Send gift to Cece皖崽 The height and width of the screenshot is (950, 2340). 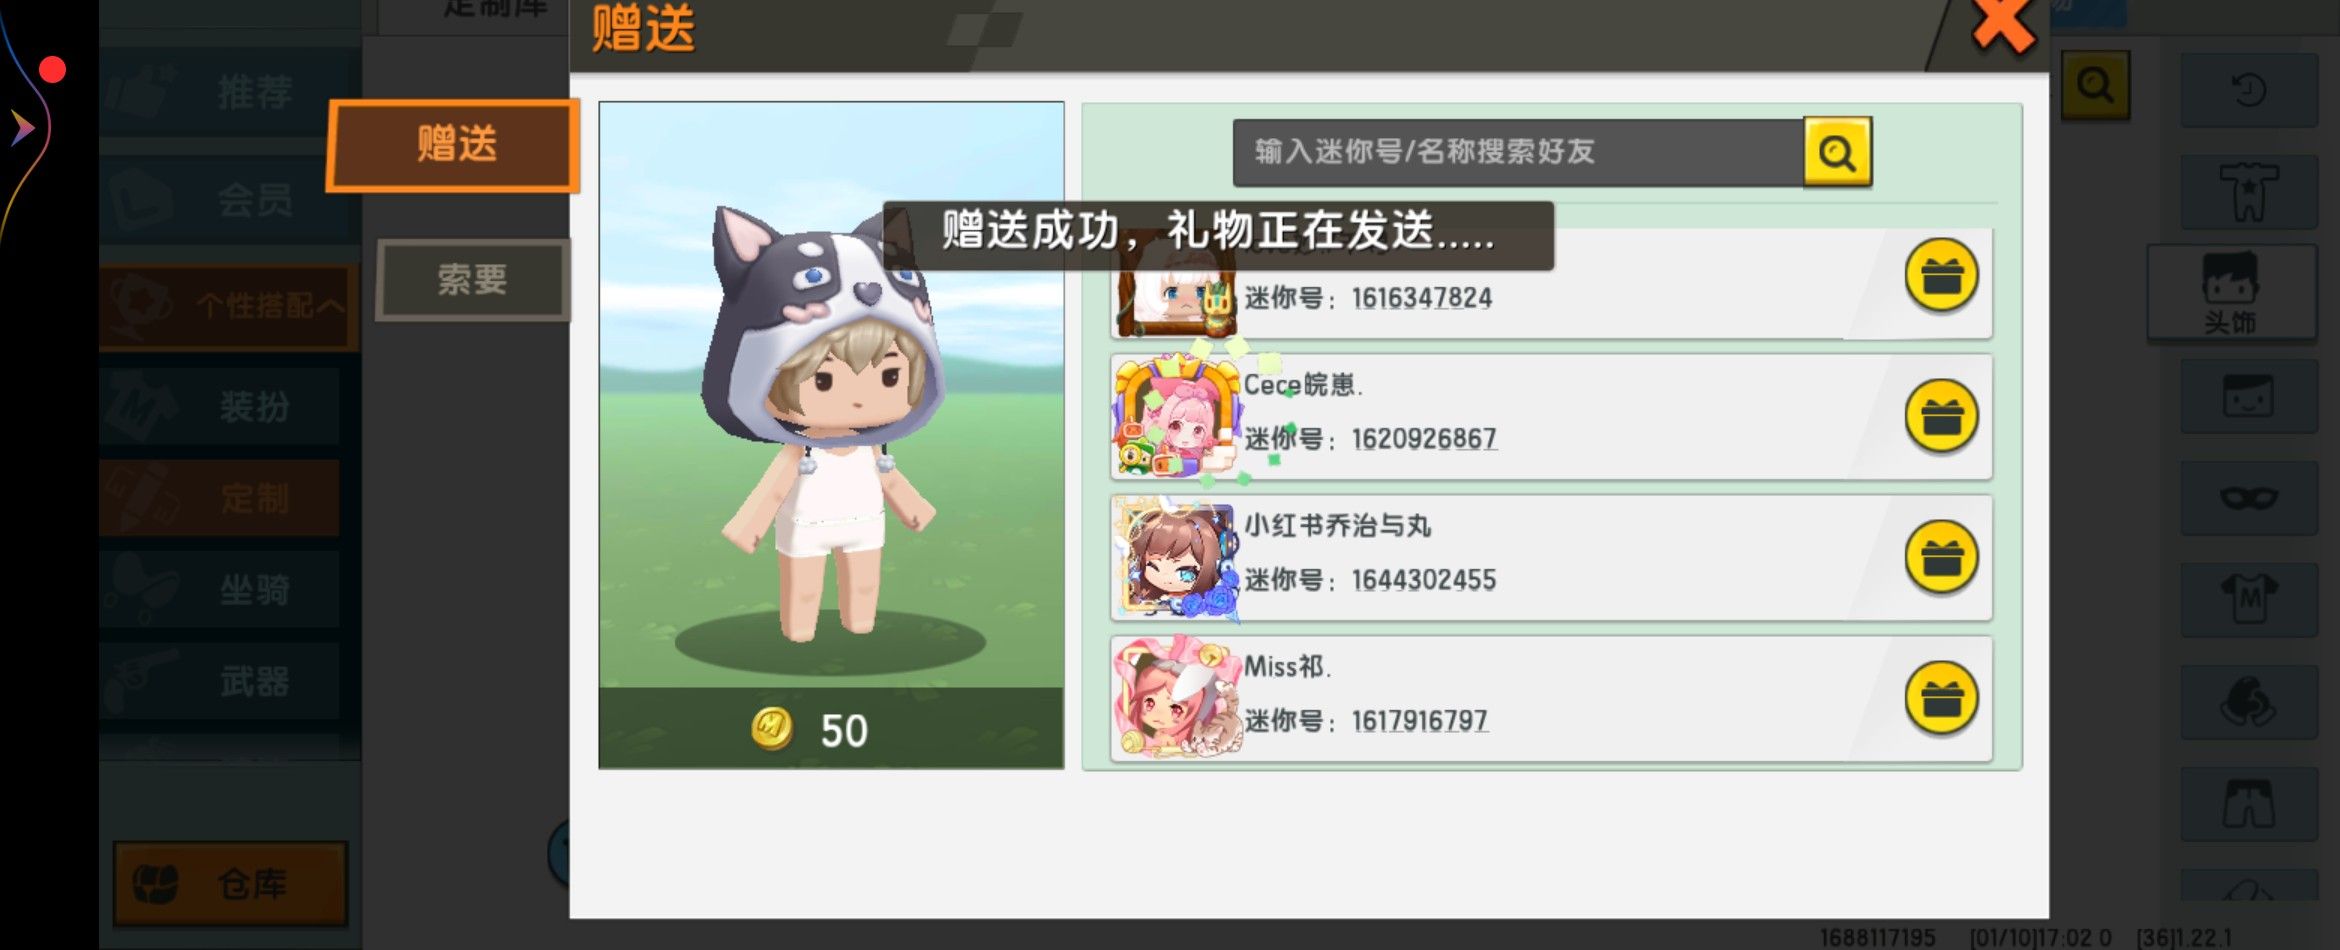pos(1941,416)
